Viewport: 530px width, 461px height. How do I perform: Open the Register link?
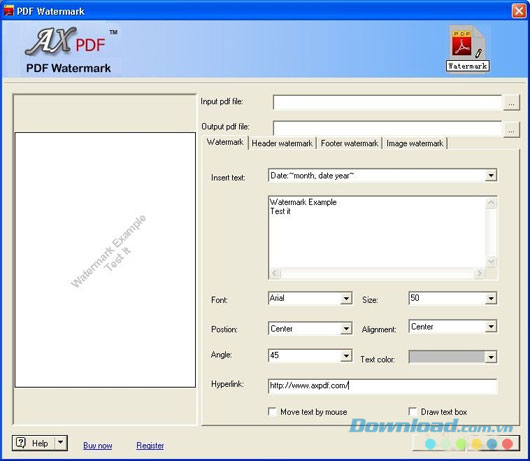150,445
